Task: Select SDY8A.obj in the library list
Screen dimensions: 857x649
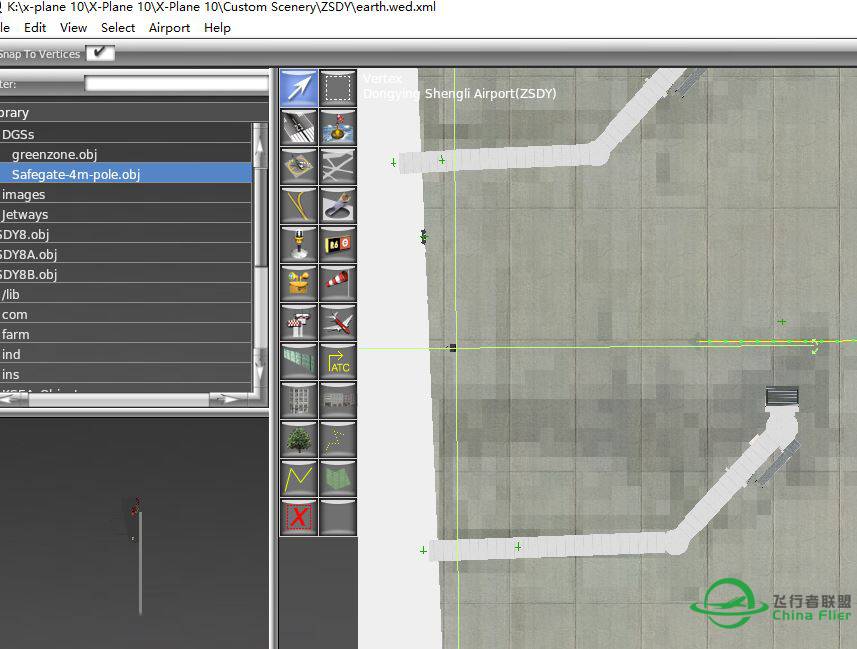Action: (x=126, y=254)
